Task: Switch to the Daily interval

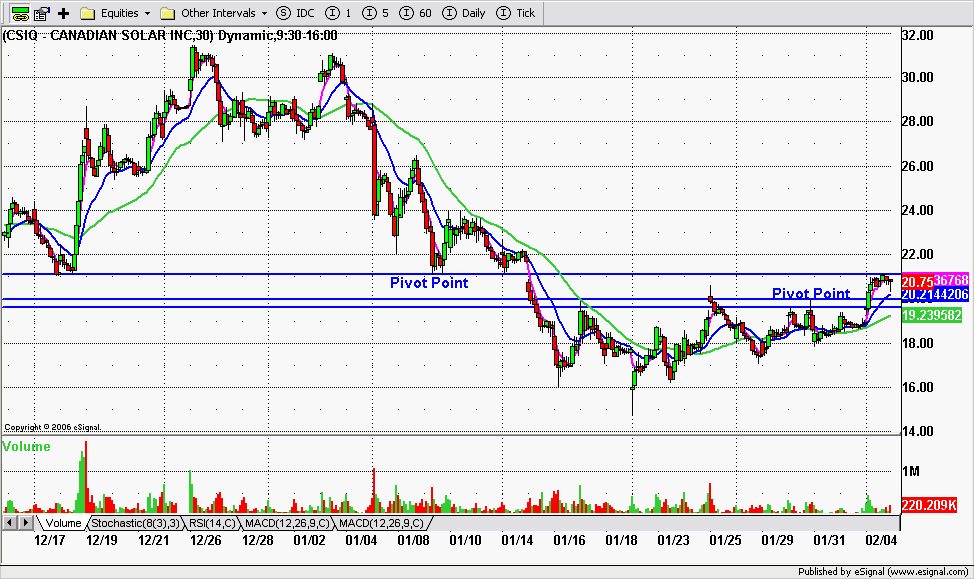Action: (x=464, y=13)
